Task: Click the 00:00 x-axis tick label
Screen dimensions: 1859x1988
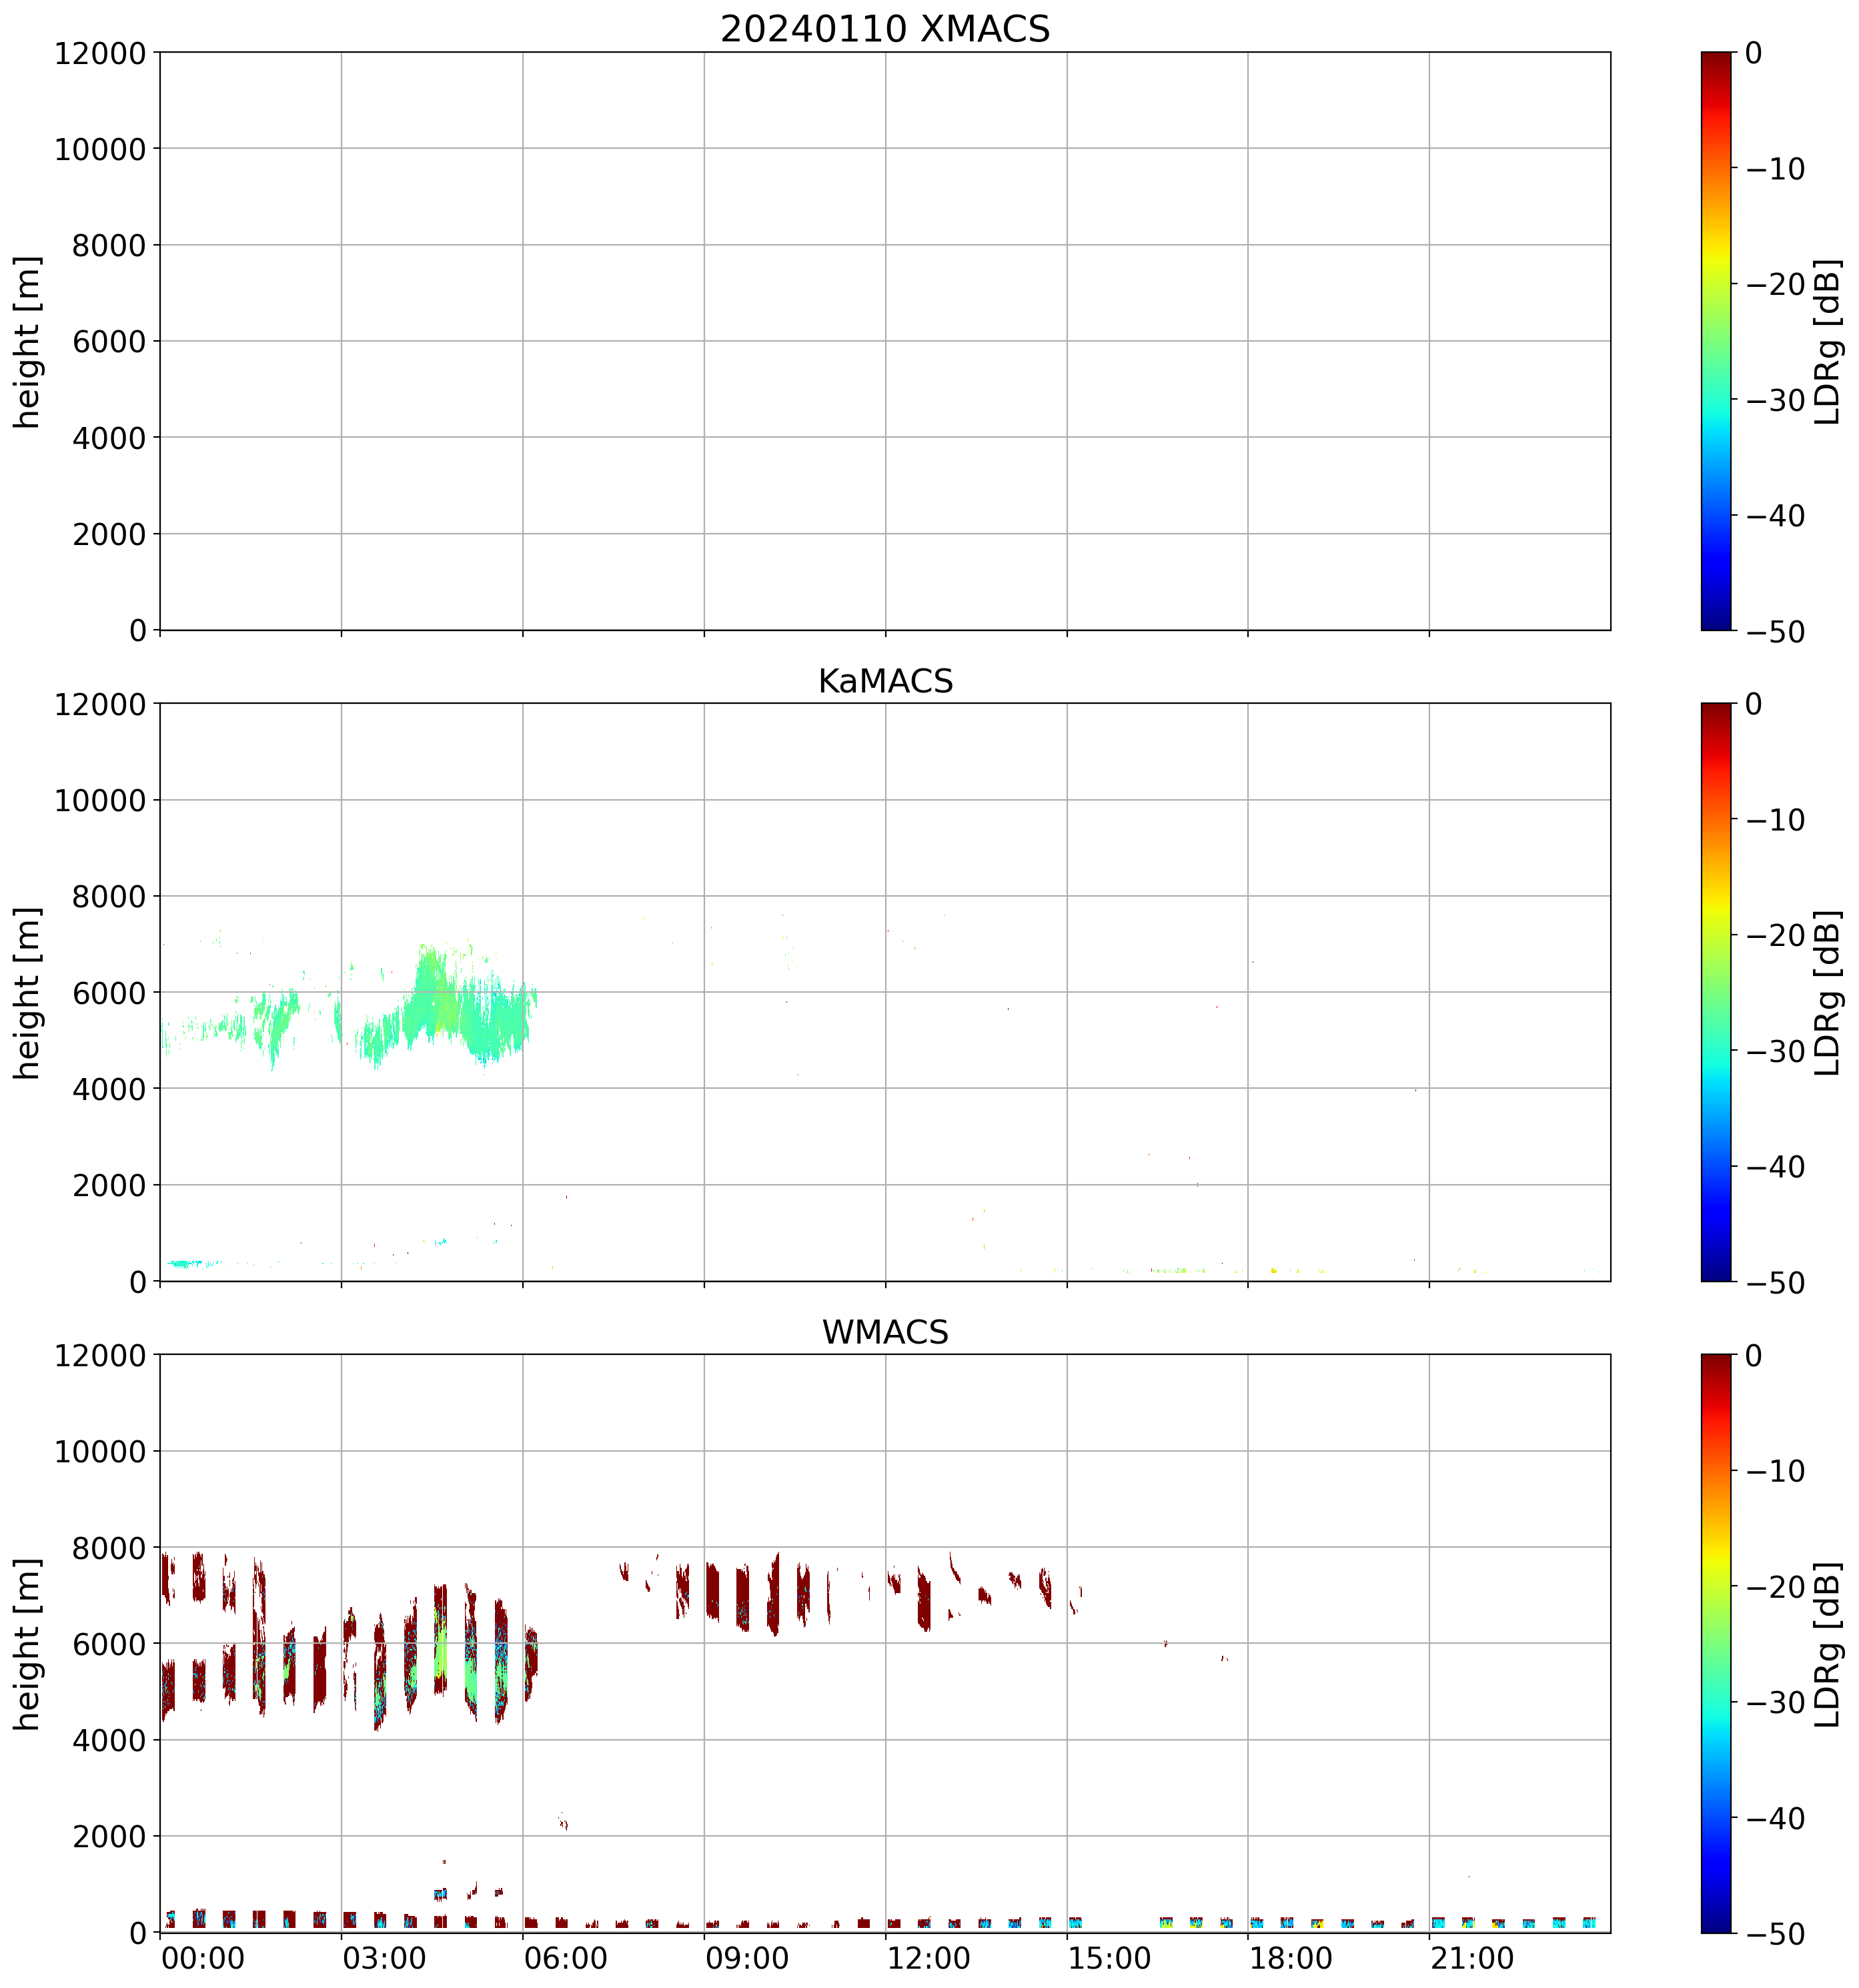Action: [x=203, y=1958]
